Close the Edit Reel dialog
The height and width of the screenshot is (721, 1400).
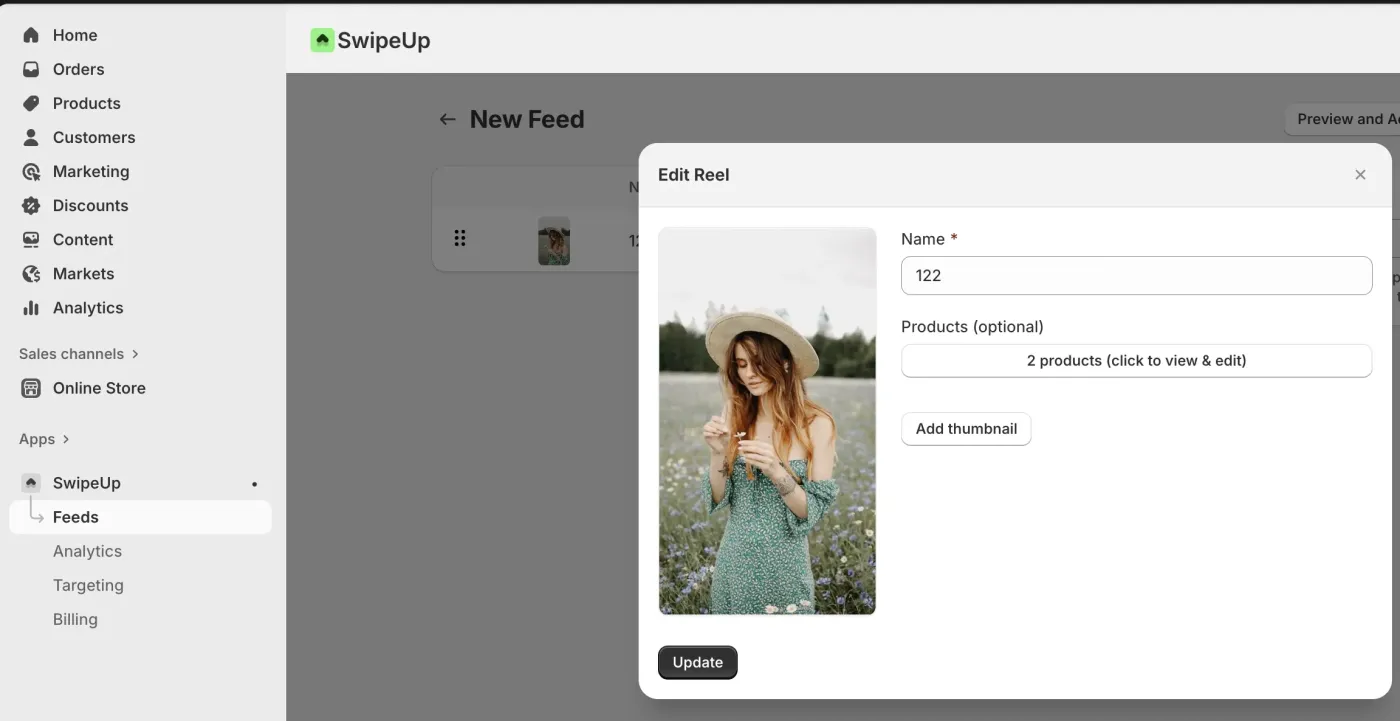[1360, 175]
